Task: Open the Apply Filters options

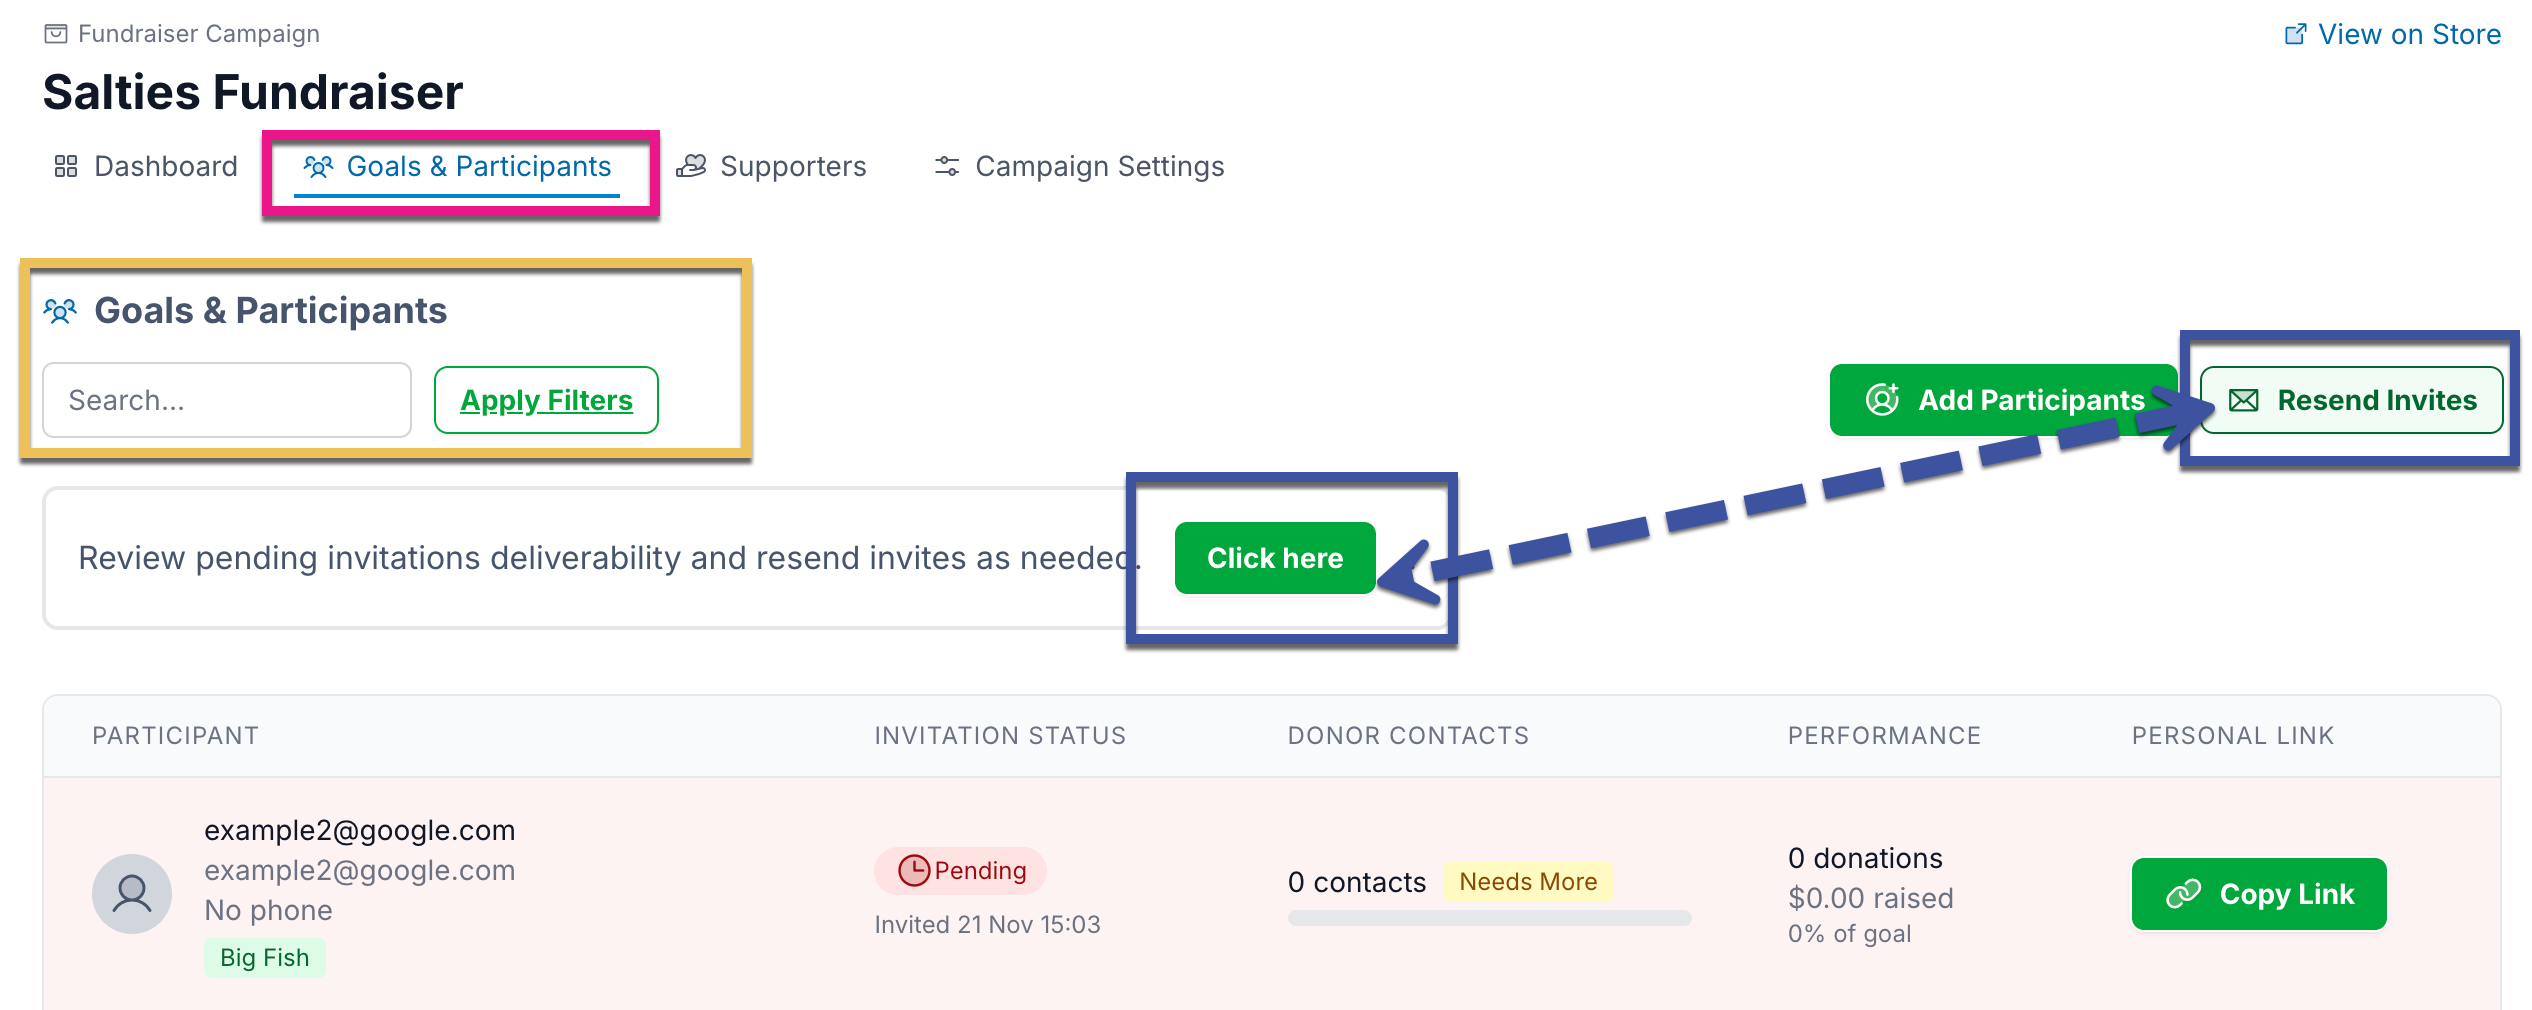Action: pos(546,400)
